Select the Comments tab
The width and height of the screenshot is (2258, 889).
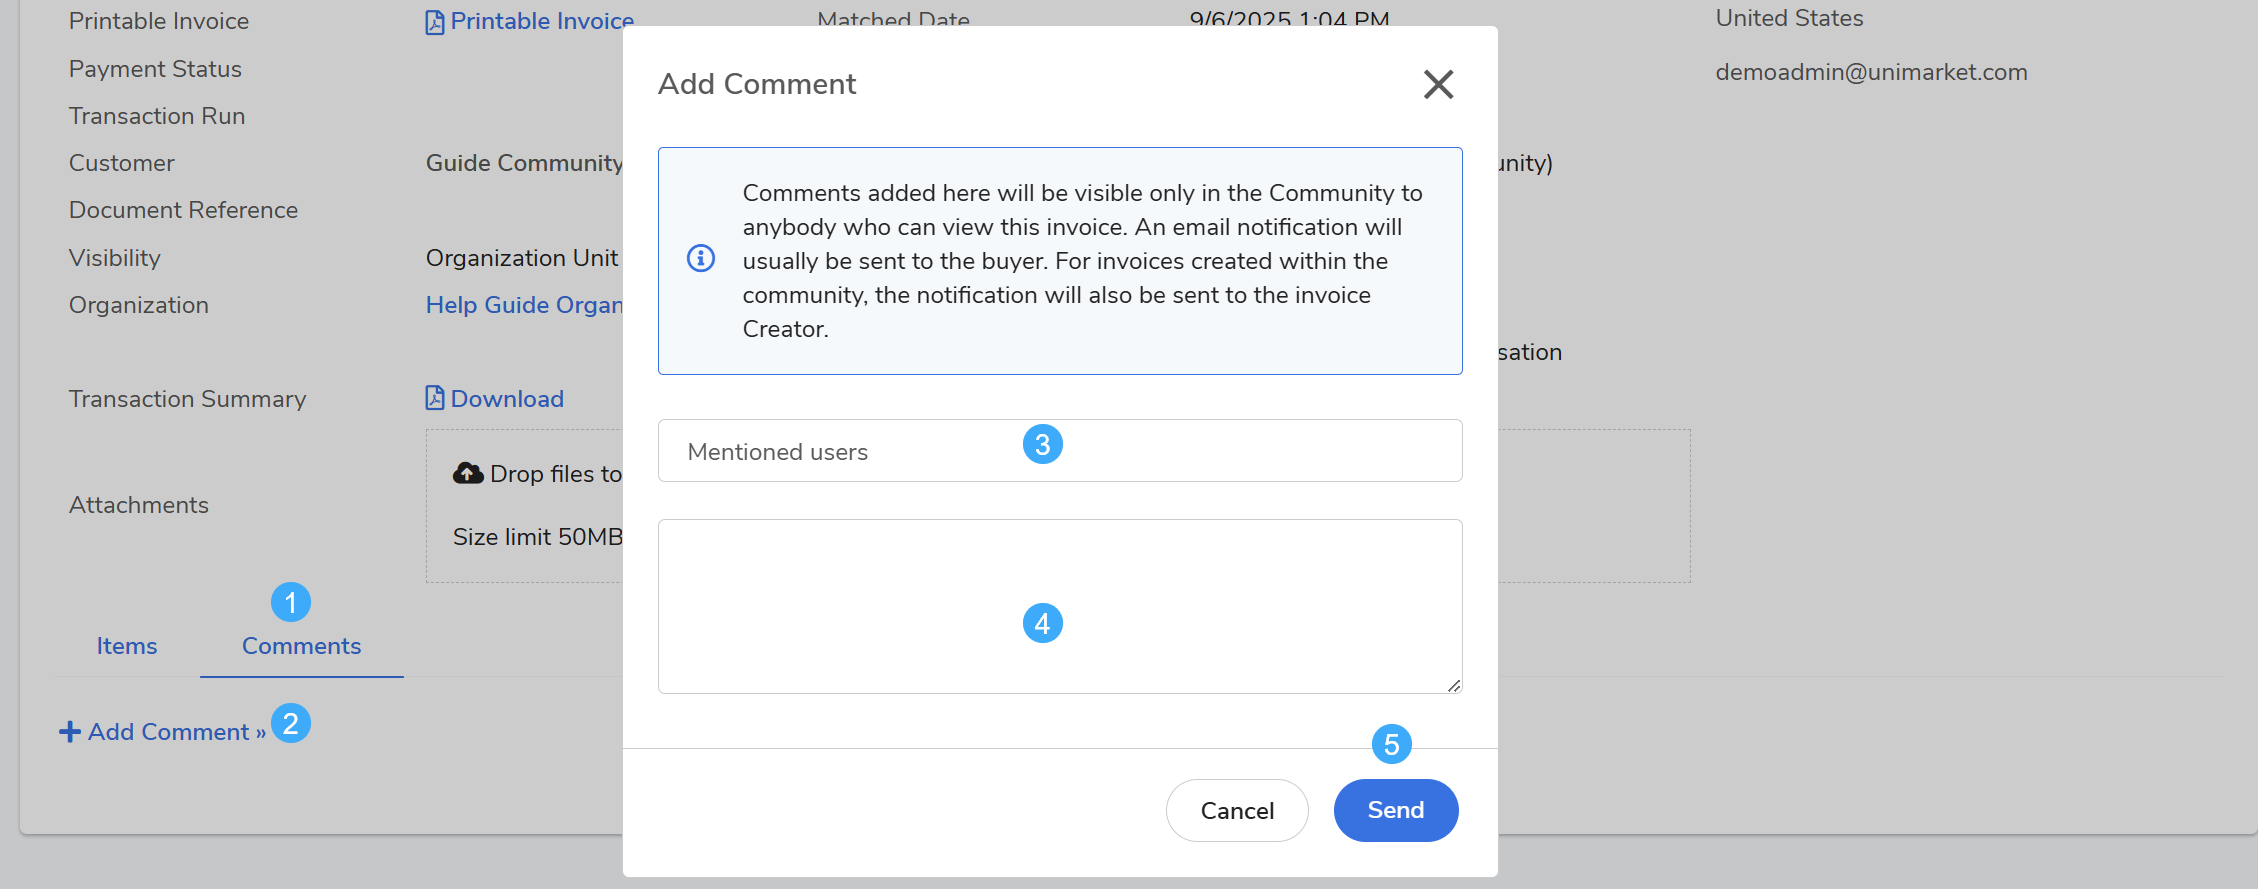[x=301, y=646]
